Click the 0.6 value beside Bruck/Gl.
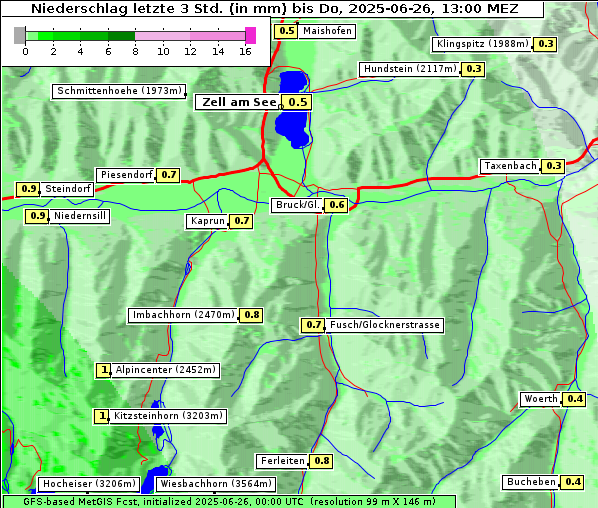This screenshot has height=508, width=598. tap(336, 205)
